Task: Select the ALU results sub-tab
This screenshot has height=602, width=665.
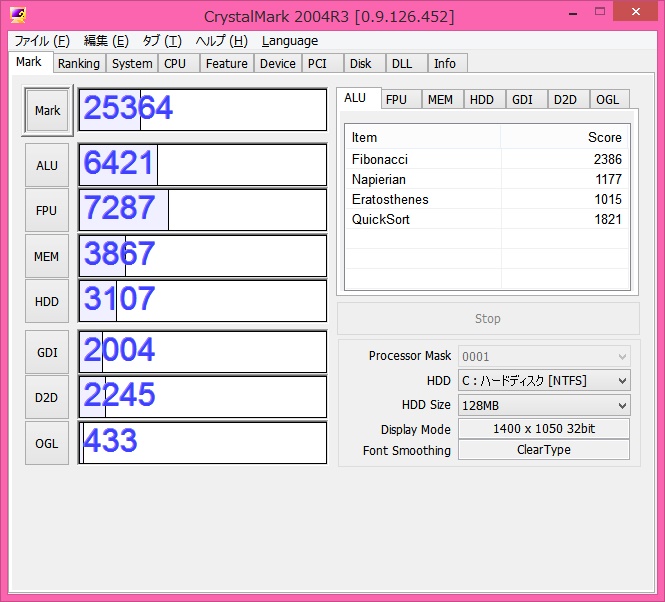Action: point(358,98)
